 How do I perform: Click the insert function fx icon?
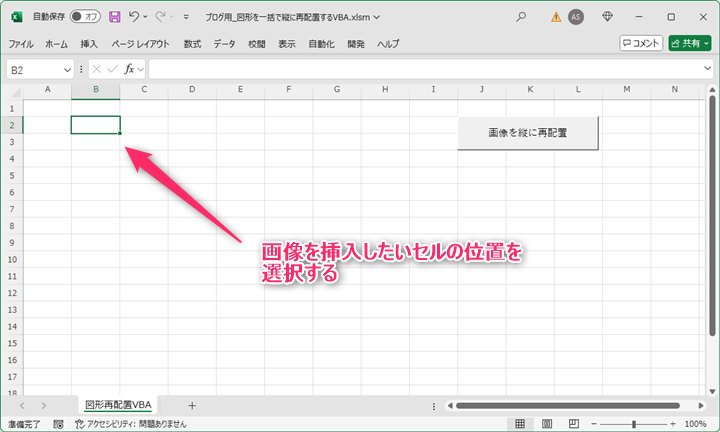129,69
